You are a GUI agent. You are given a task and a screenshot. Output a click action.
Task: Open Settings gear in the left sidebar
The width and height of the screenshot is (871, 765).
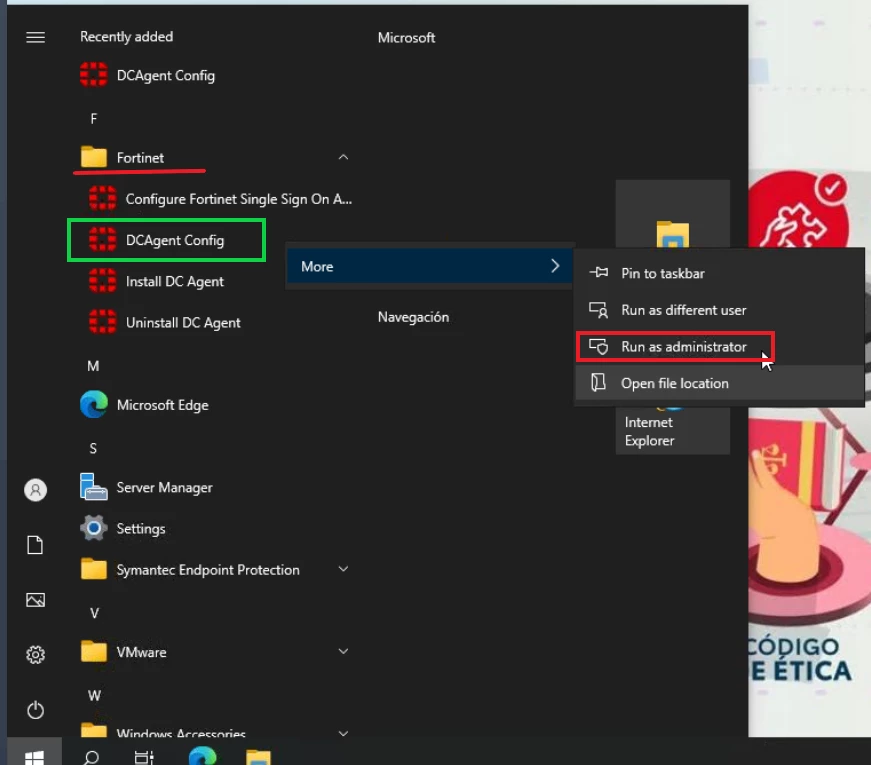[x=36, y=654]
